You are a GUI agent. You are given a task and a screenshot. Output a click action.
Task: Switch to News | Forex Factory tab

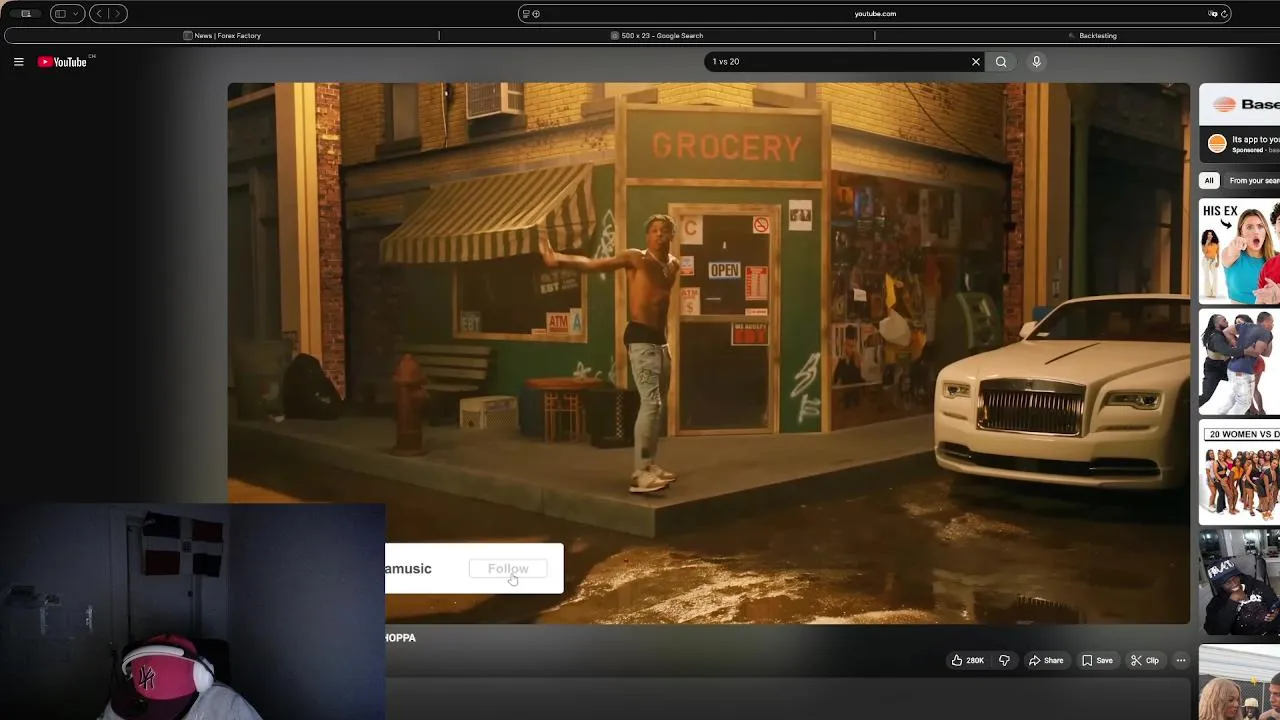[222, 36]
